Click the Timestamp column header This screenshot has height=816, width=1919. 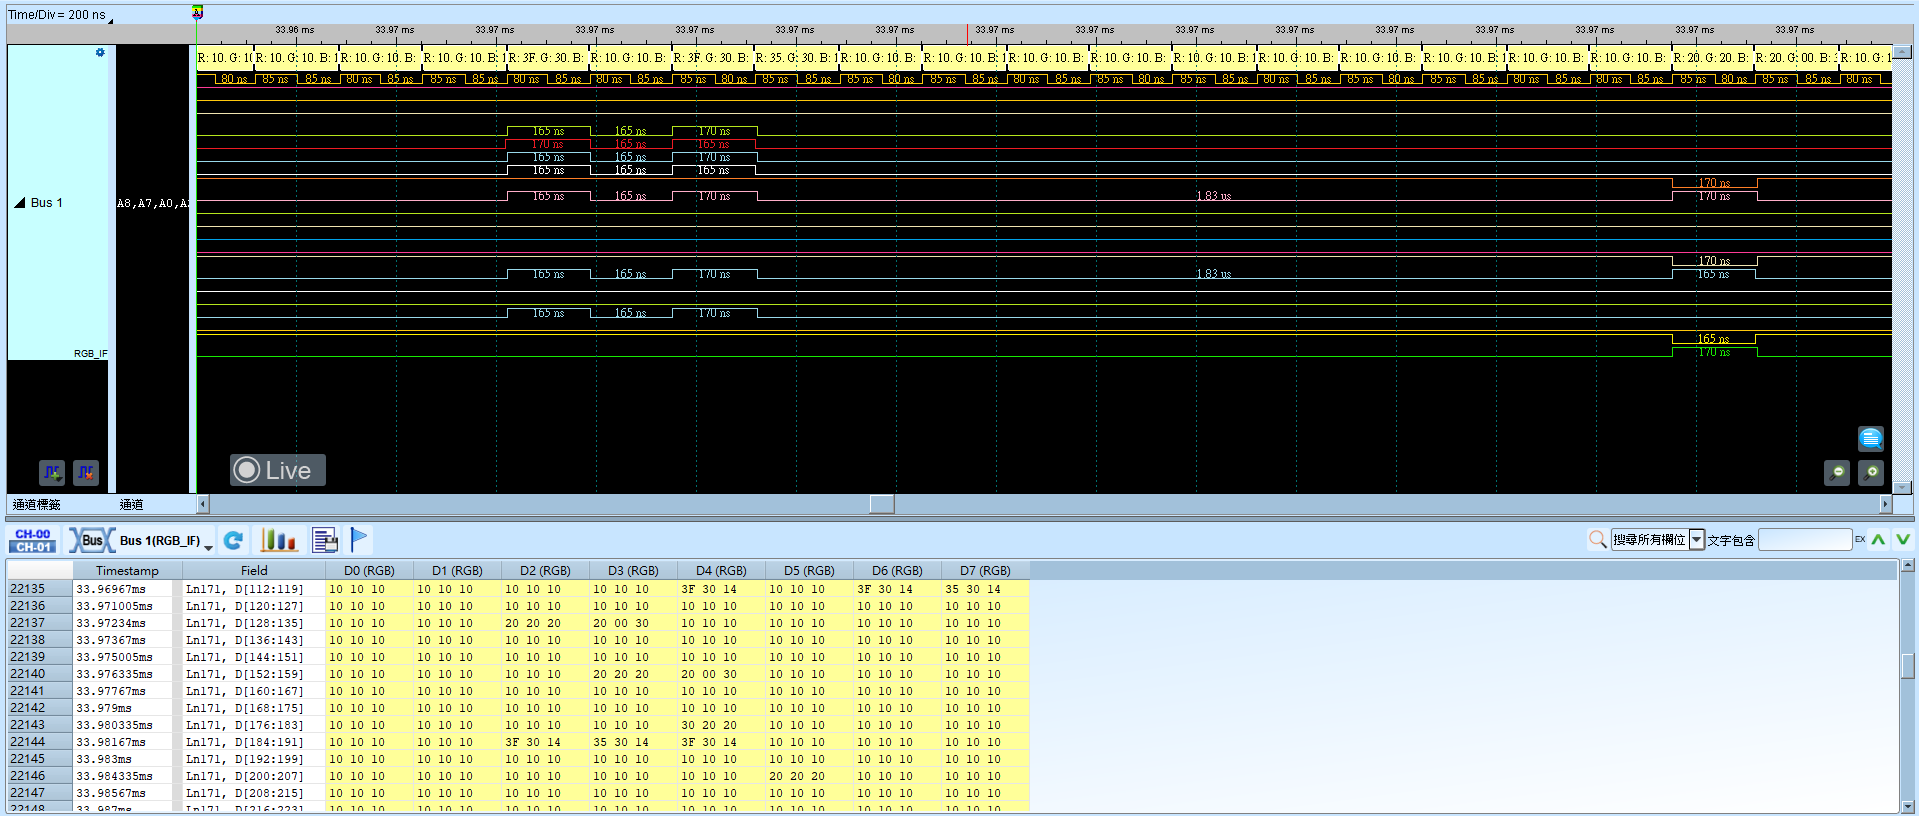pyautogui.click(x=127, y=571)
